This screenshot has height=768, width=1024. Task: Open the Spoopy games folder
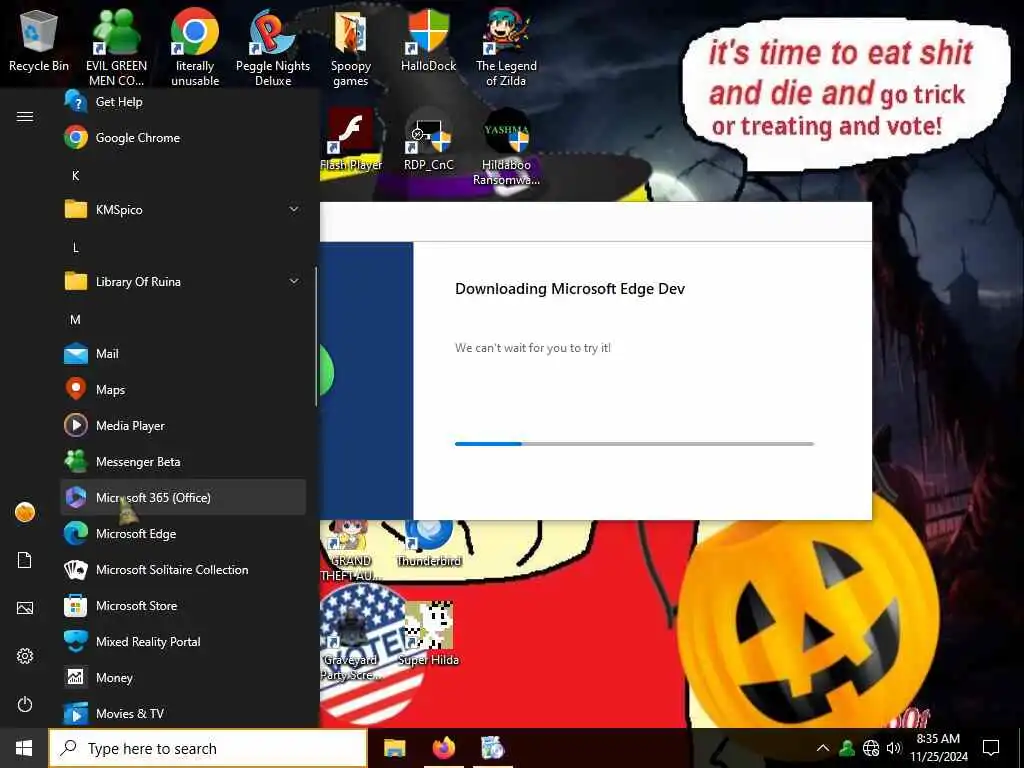(x=351, y=47)
